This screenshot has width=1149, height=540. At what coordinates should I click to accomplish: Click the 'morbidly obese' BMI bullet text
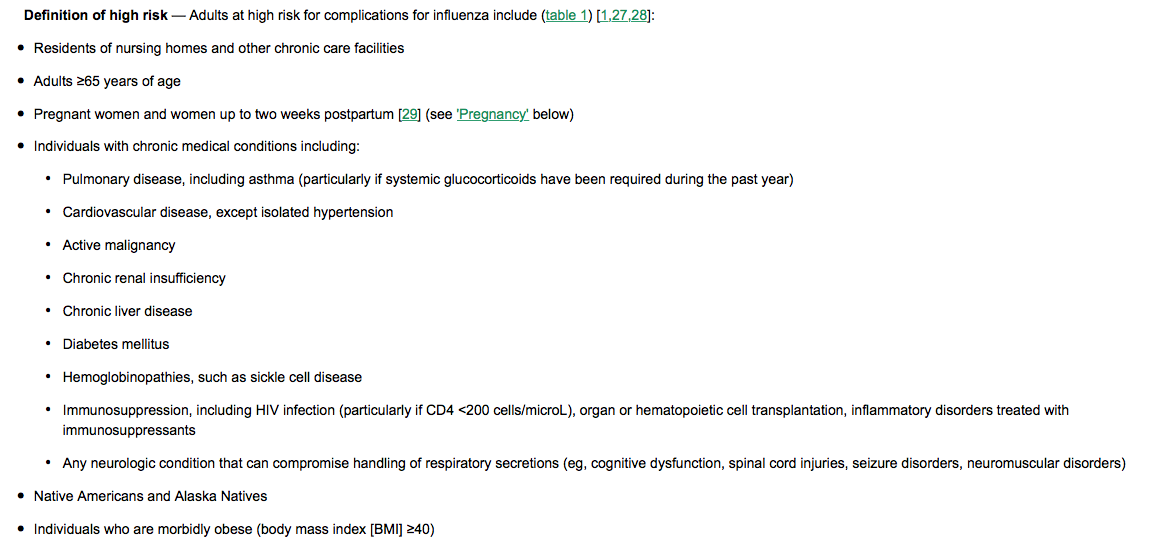pos(234,530)
